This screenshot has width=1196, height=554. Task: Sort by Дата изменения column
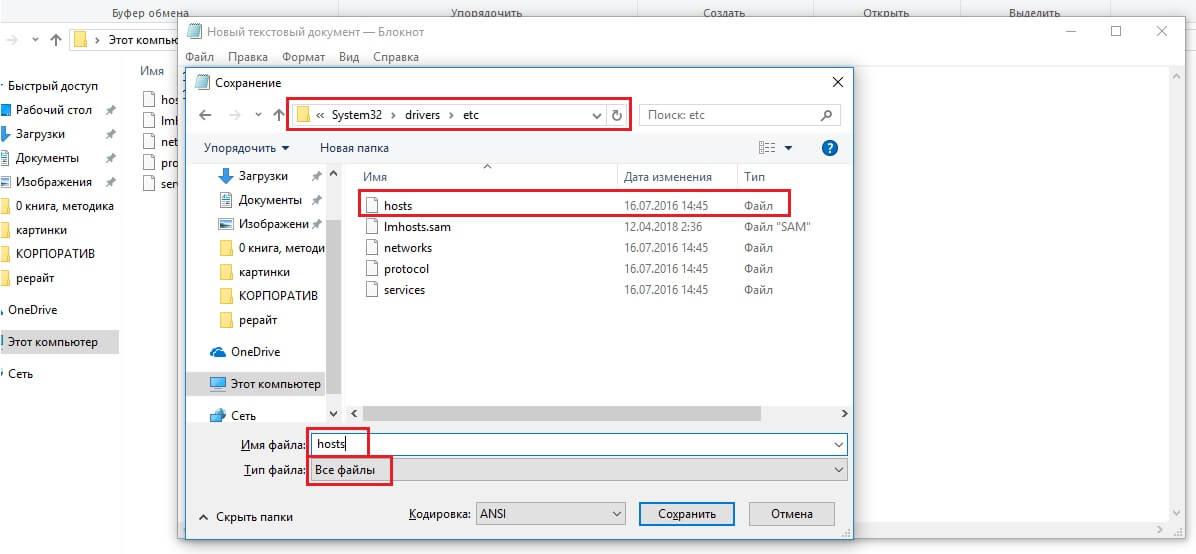click(667, 177)
